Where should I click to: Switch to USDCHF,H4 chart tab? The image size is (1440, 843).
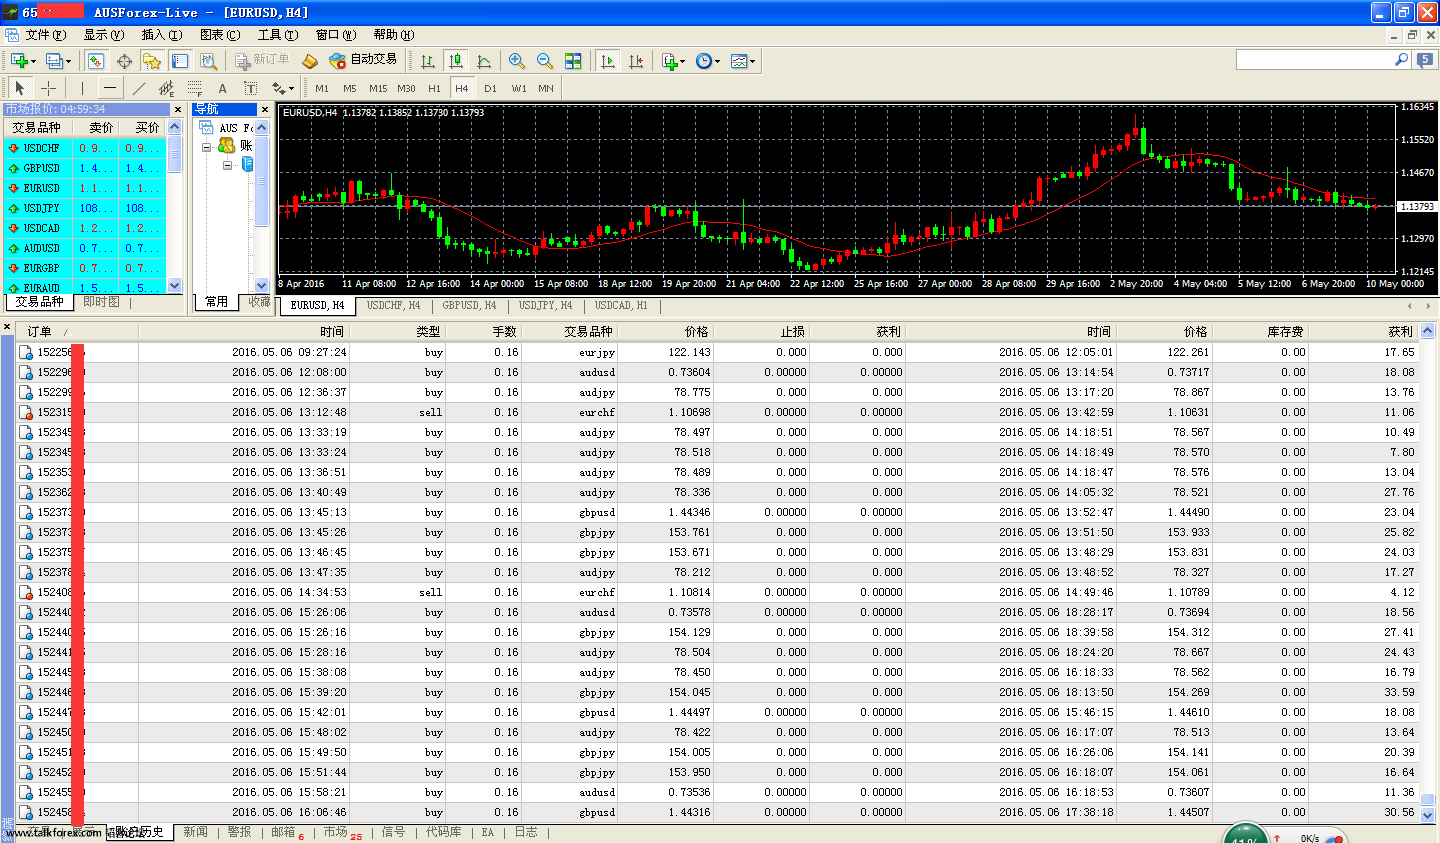pyautogui.click(x=393, y=306)
